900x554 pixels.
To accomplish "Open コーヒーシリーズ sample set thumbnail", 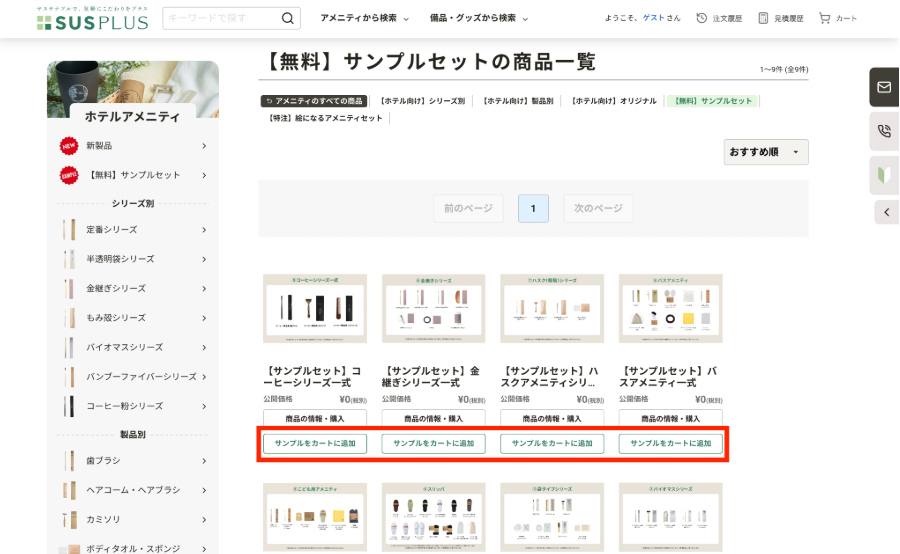I will (x=315, y=308).
